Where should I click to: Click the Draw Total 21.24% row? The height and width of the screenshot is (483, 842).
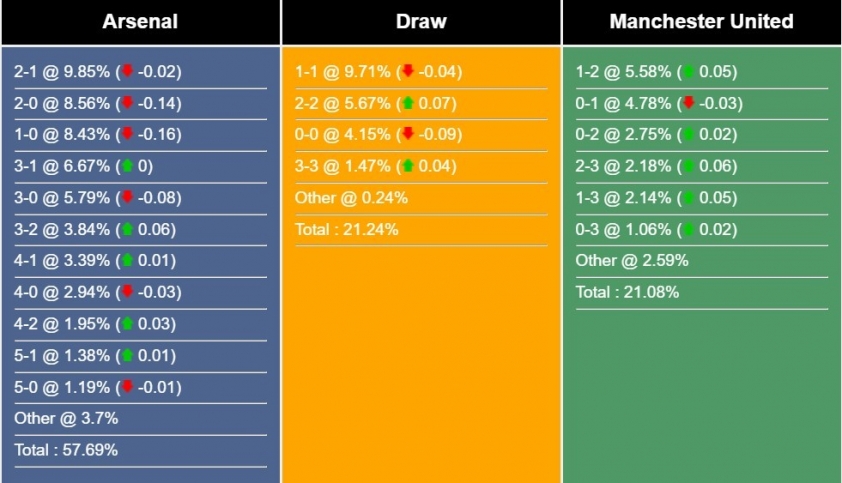pos(421,230)
